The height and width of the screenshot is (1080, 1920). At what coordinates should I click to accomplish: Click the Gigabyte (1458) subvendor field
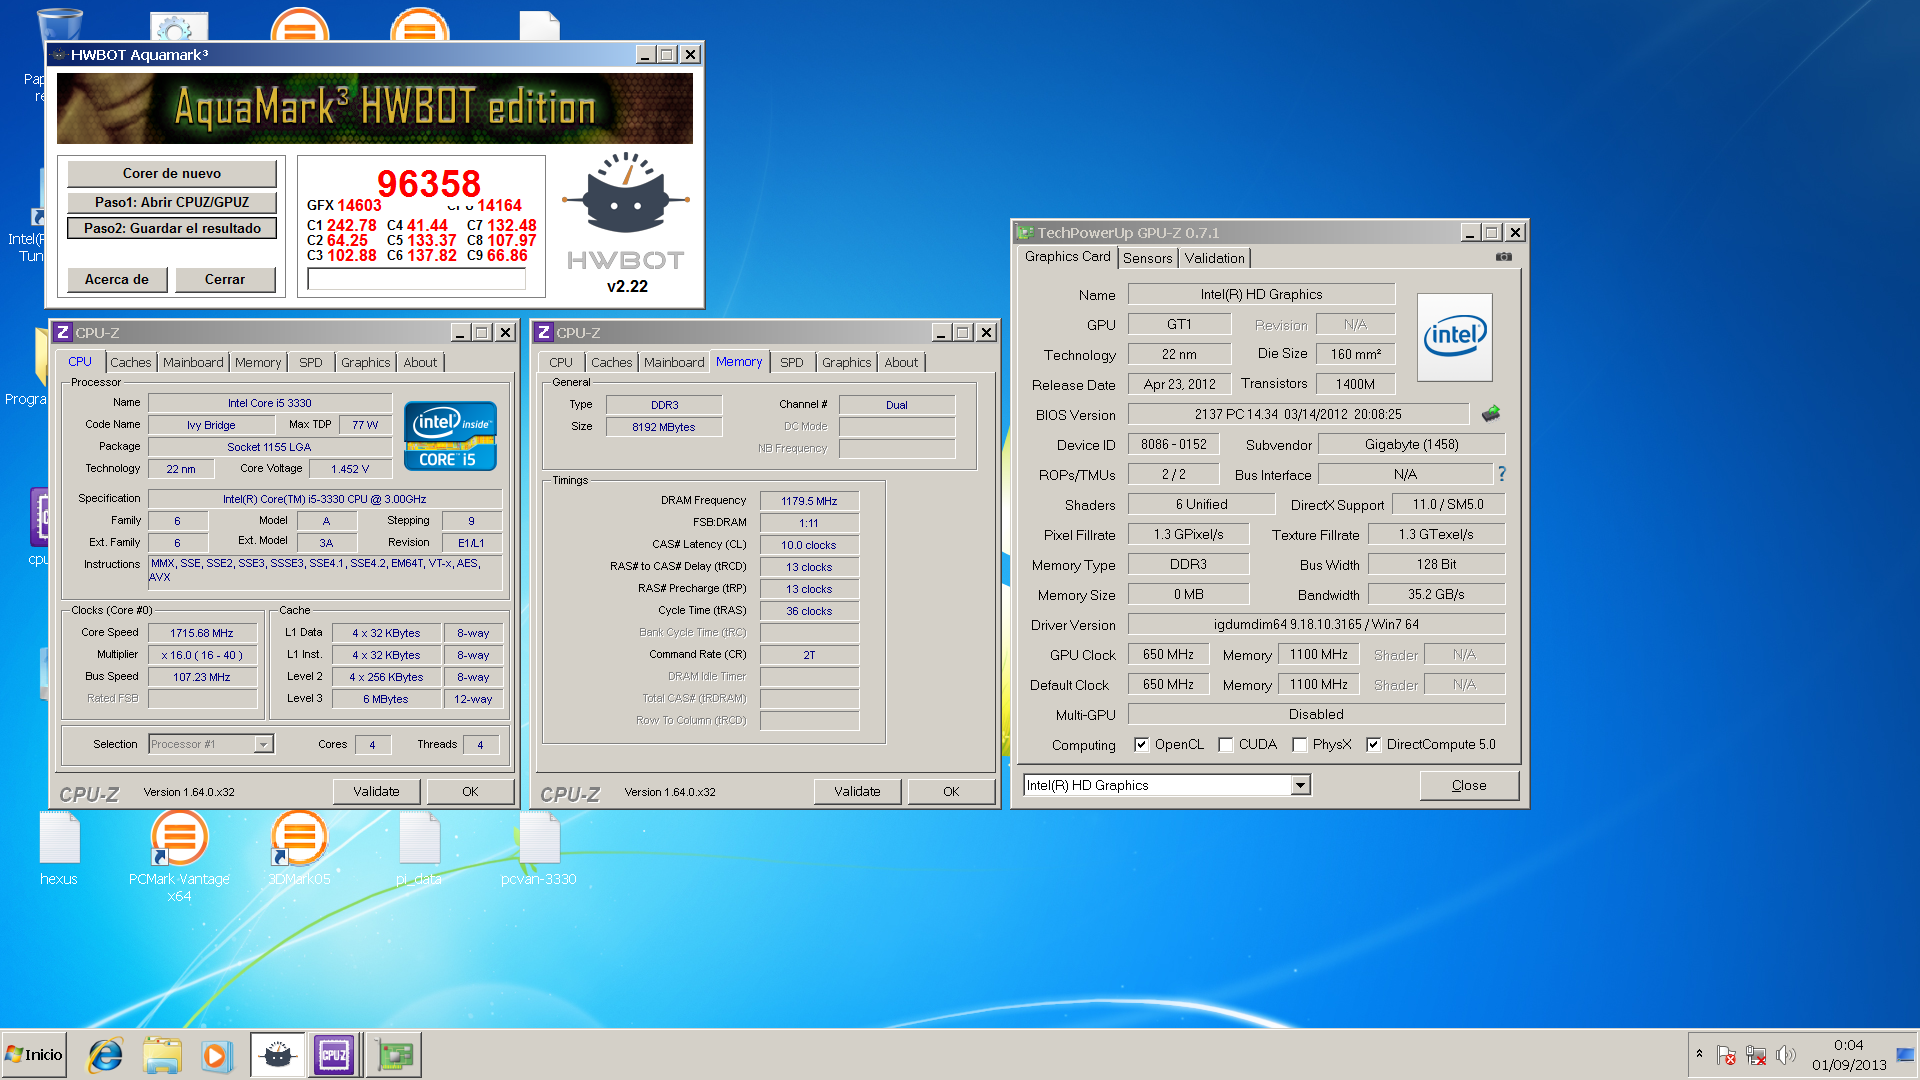(x=1411, y=444)
